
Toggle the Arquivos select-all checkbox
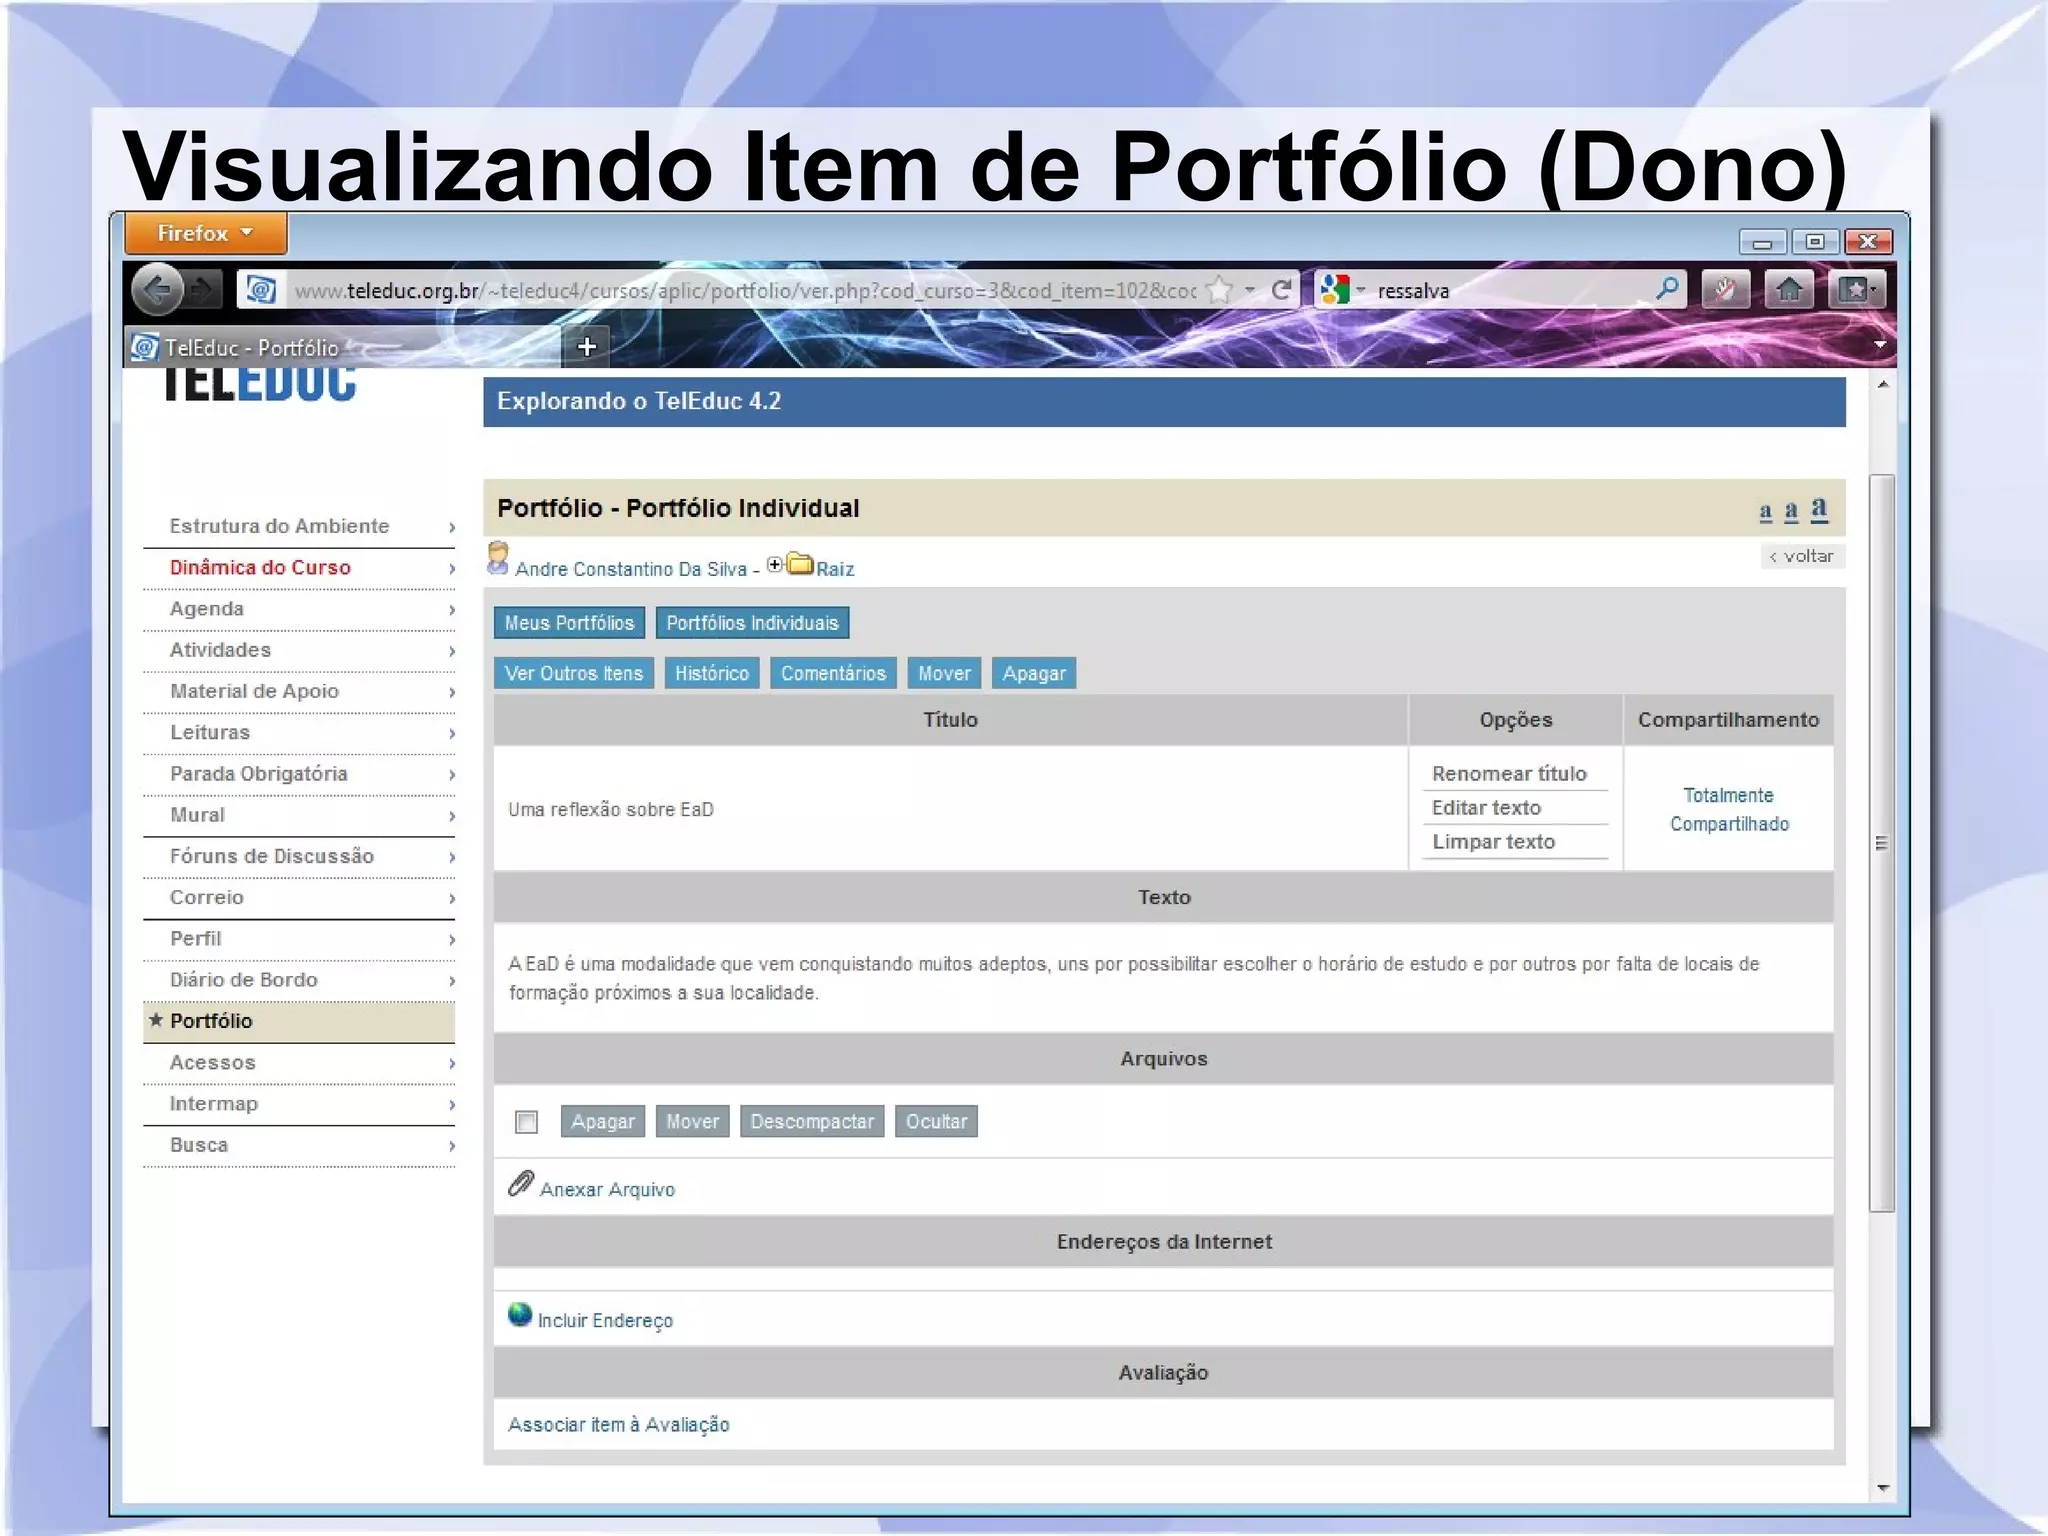(x=526, y=1122)
